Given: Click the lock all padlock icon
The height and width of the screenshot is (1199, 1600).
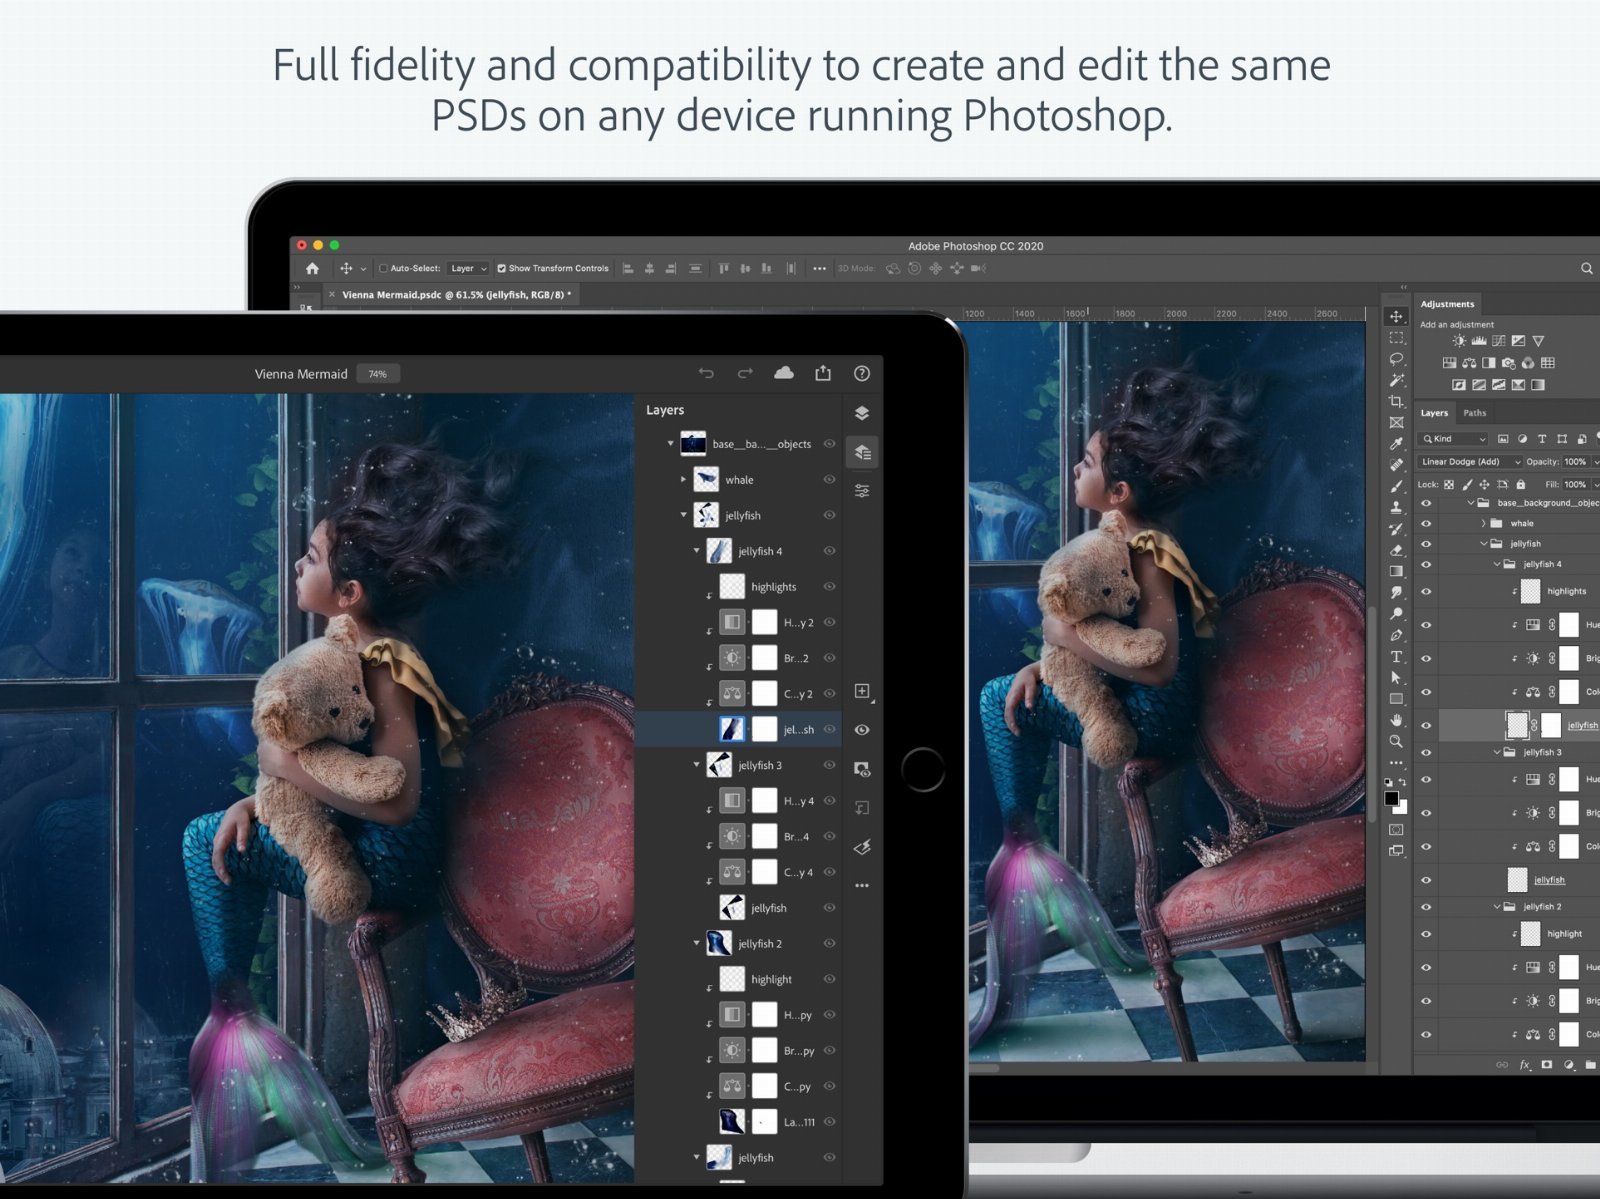Looking at the screenshot, I should [1521, 484].
